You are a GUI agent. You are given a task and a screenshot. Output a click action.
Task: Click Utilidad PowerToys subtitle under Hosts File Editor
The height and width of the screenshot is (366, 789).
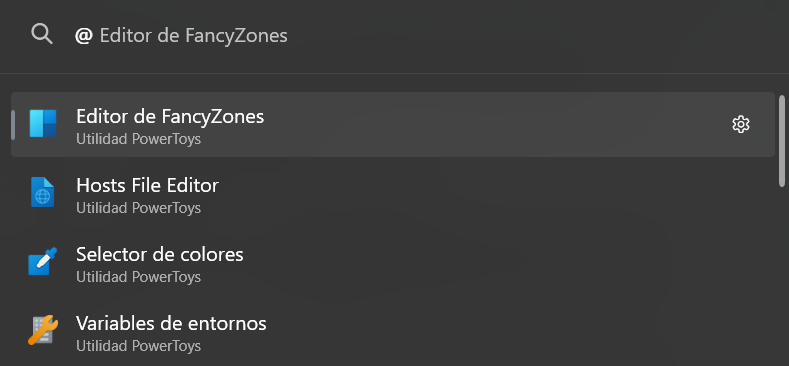point(138,208)
